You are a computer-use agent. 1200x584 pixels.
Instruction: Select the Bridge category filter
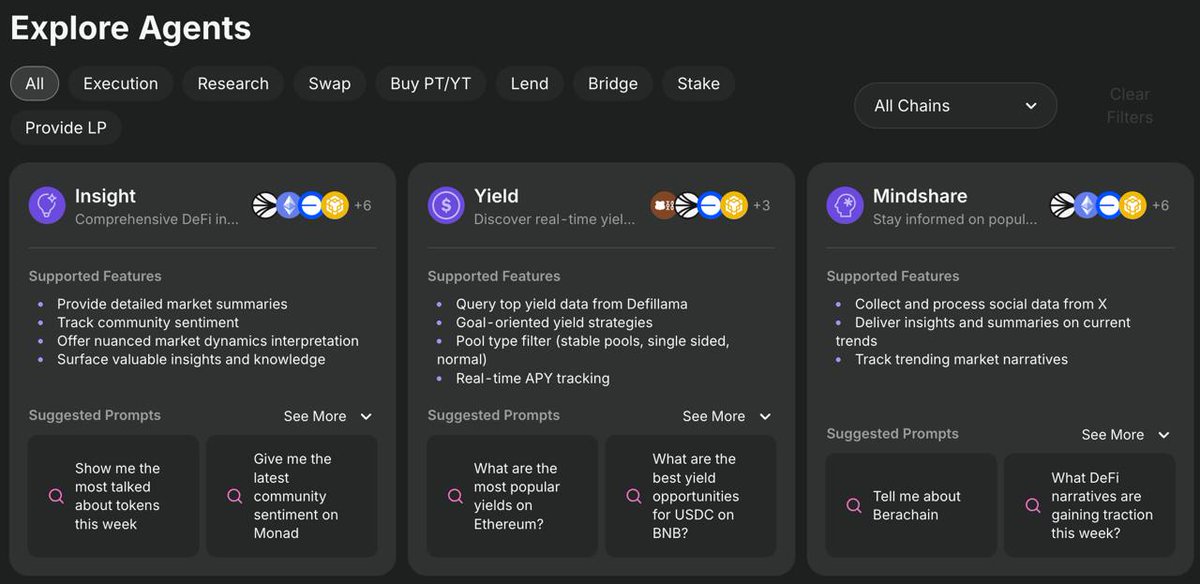click(x=613, y=84)
